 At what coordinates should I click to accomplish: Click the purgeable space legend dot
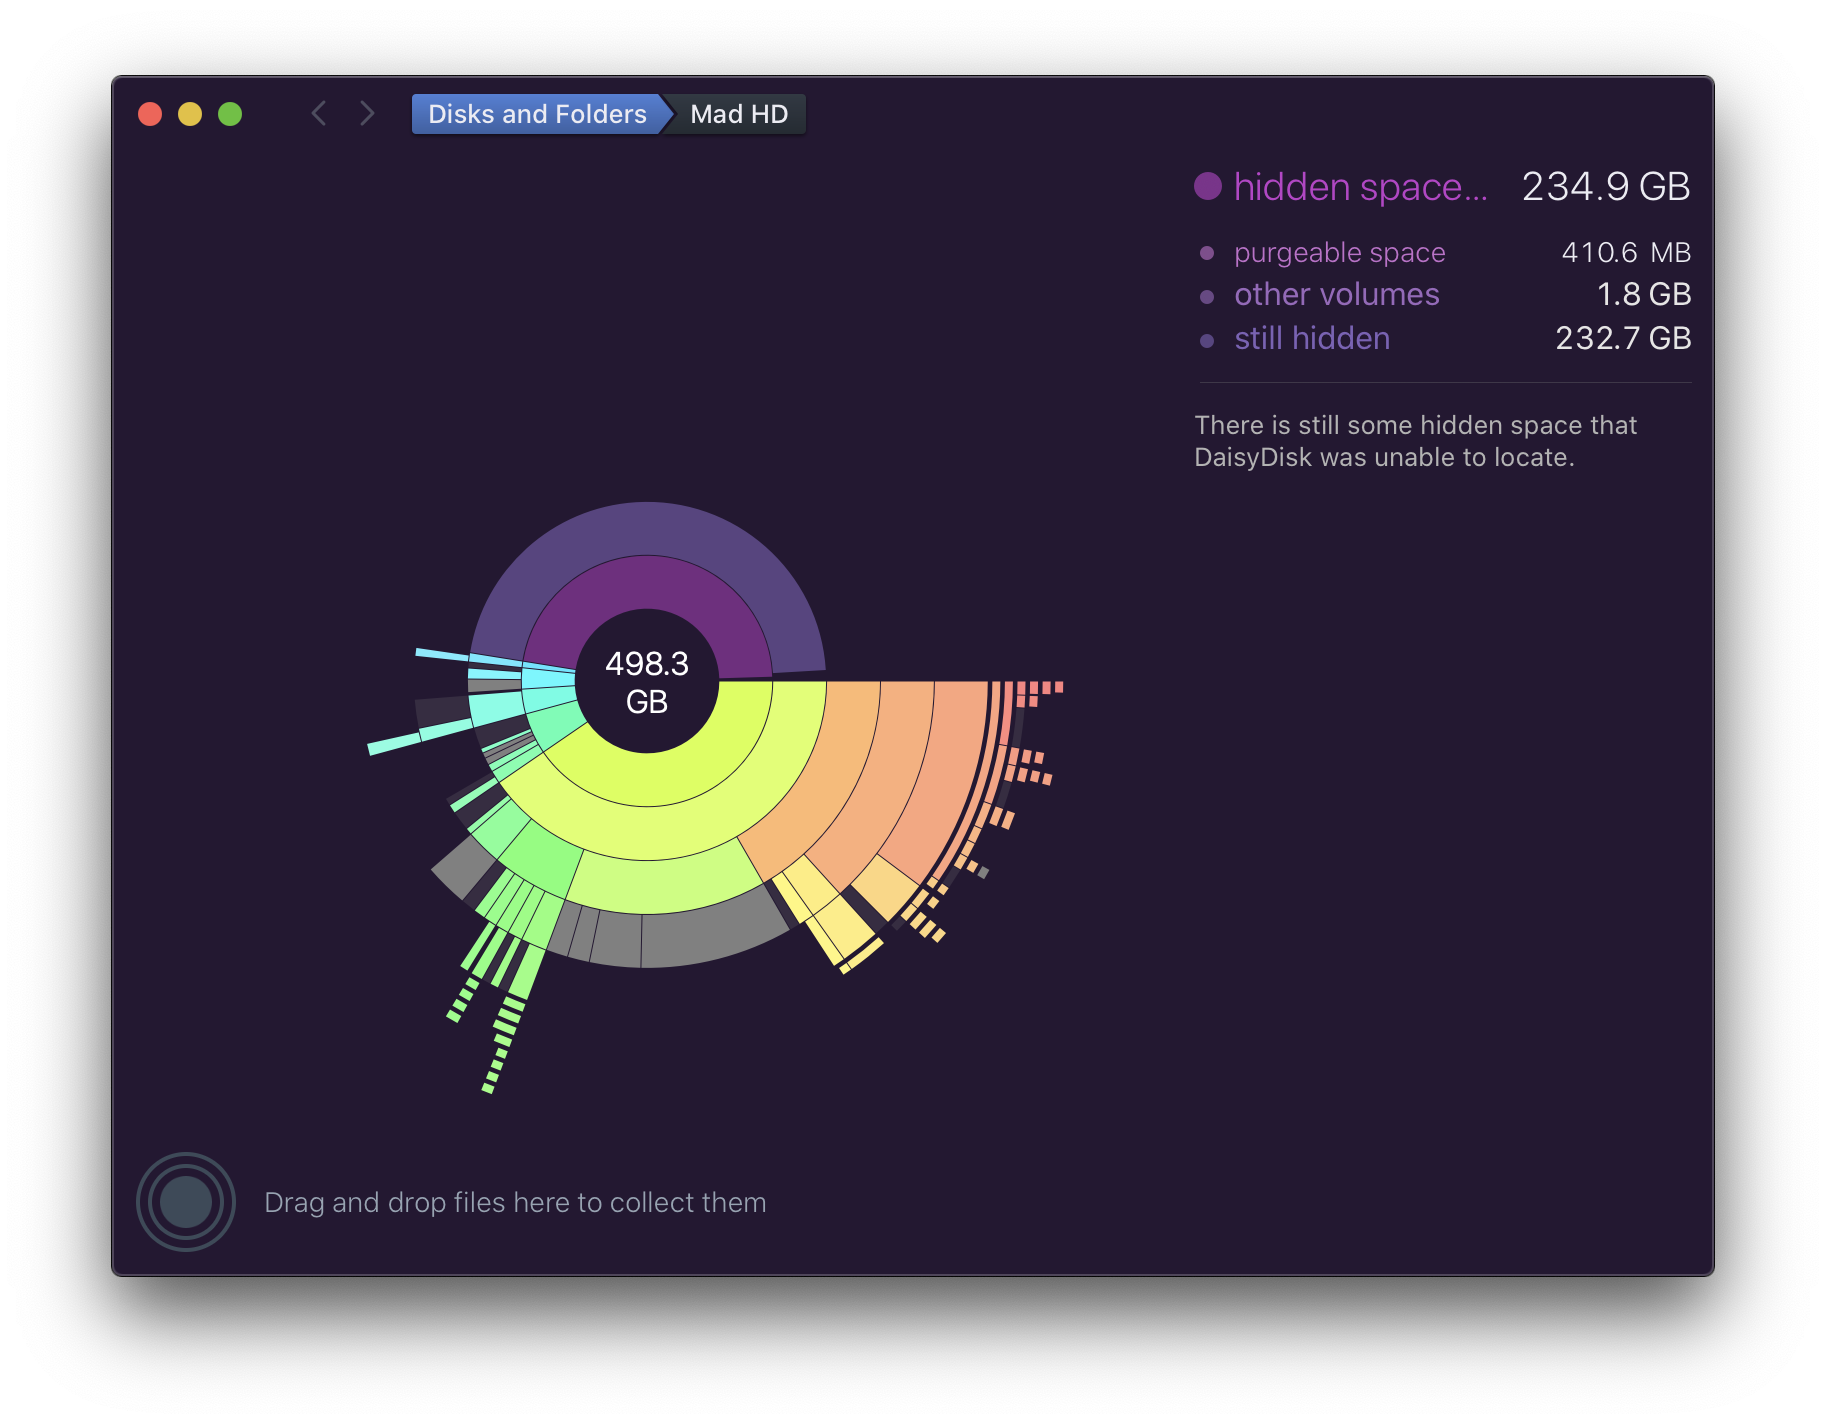pyautogui.click(x=1208, y=254)
